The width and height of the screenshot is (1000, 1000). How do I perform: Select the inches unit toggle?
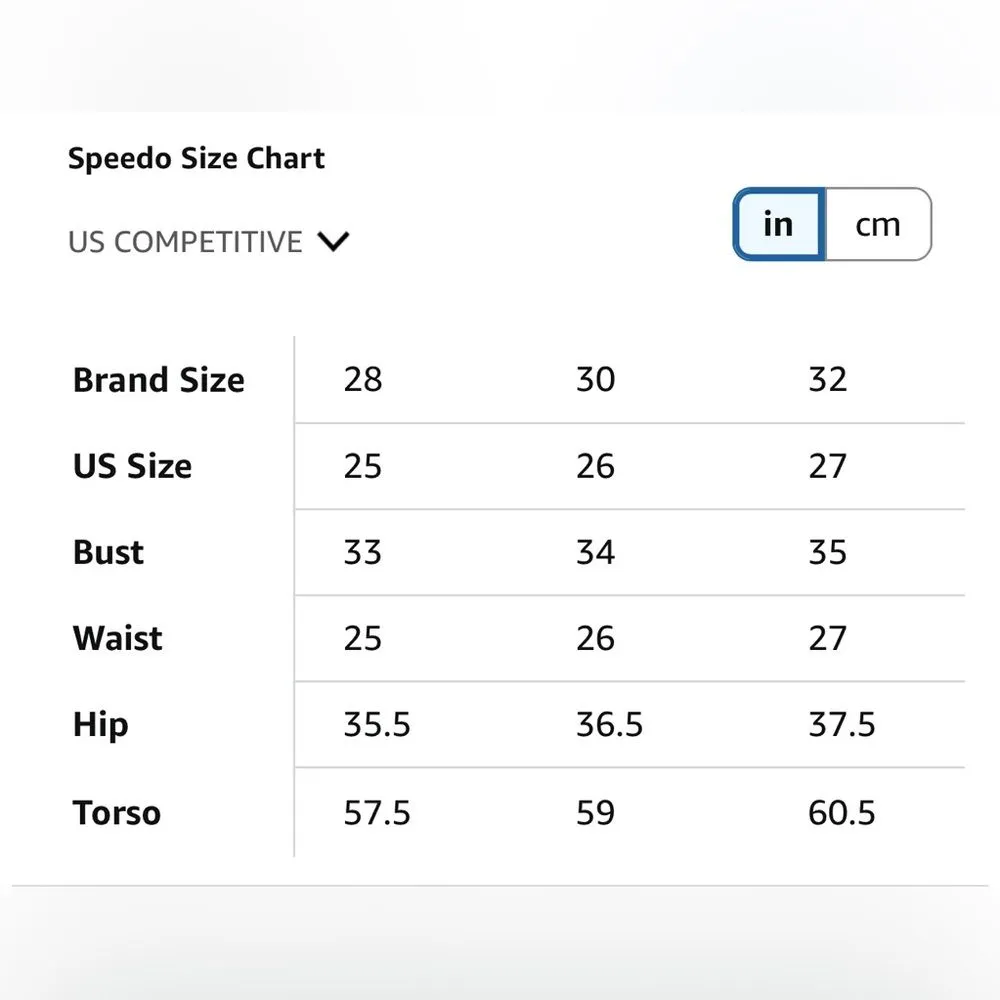point(778,225)
